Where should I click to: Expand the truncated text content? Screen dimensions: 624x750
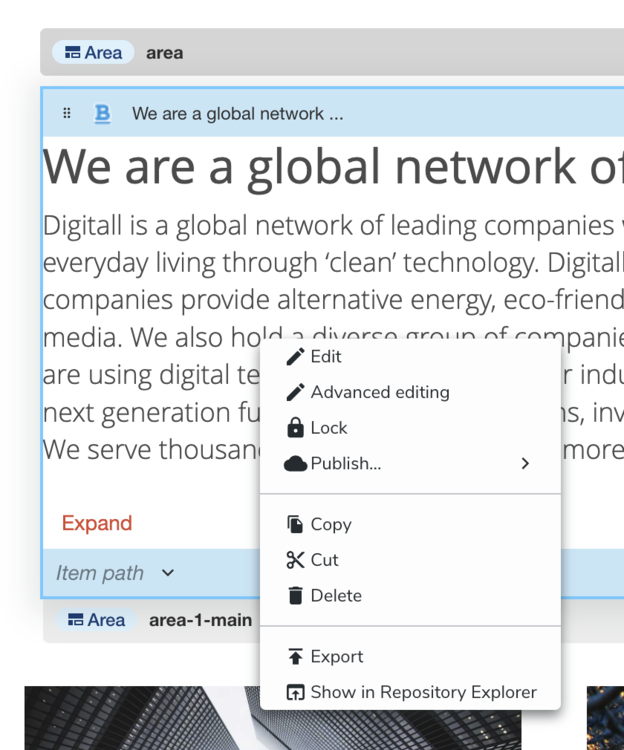click(x=97, y=523)
